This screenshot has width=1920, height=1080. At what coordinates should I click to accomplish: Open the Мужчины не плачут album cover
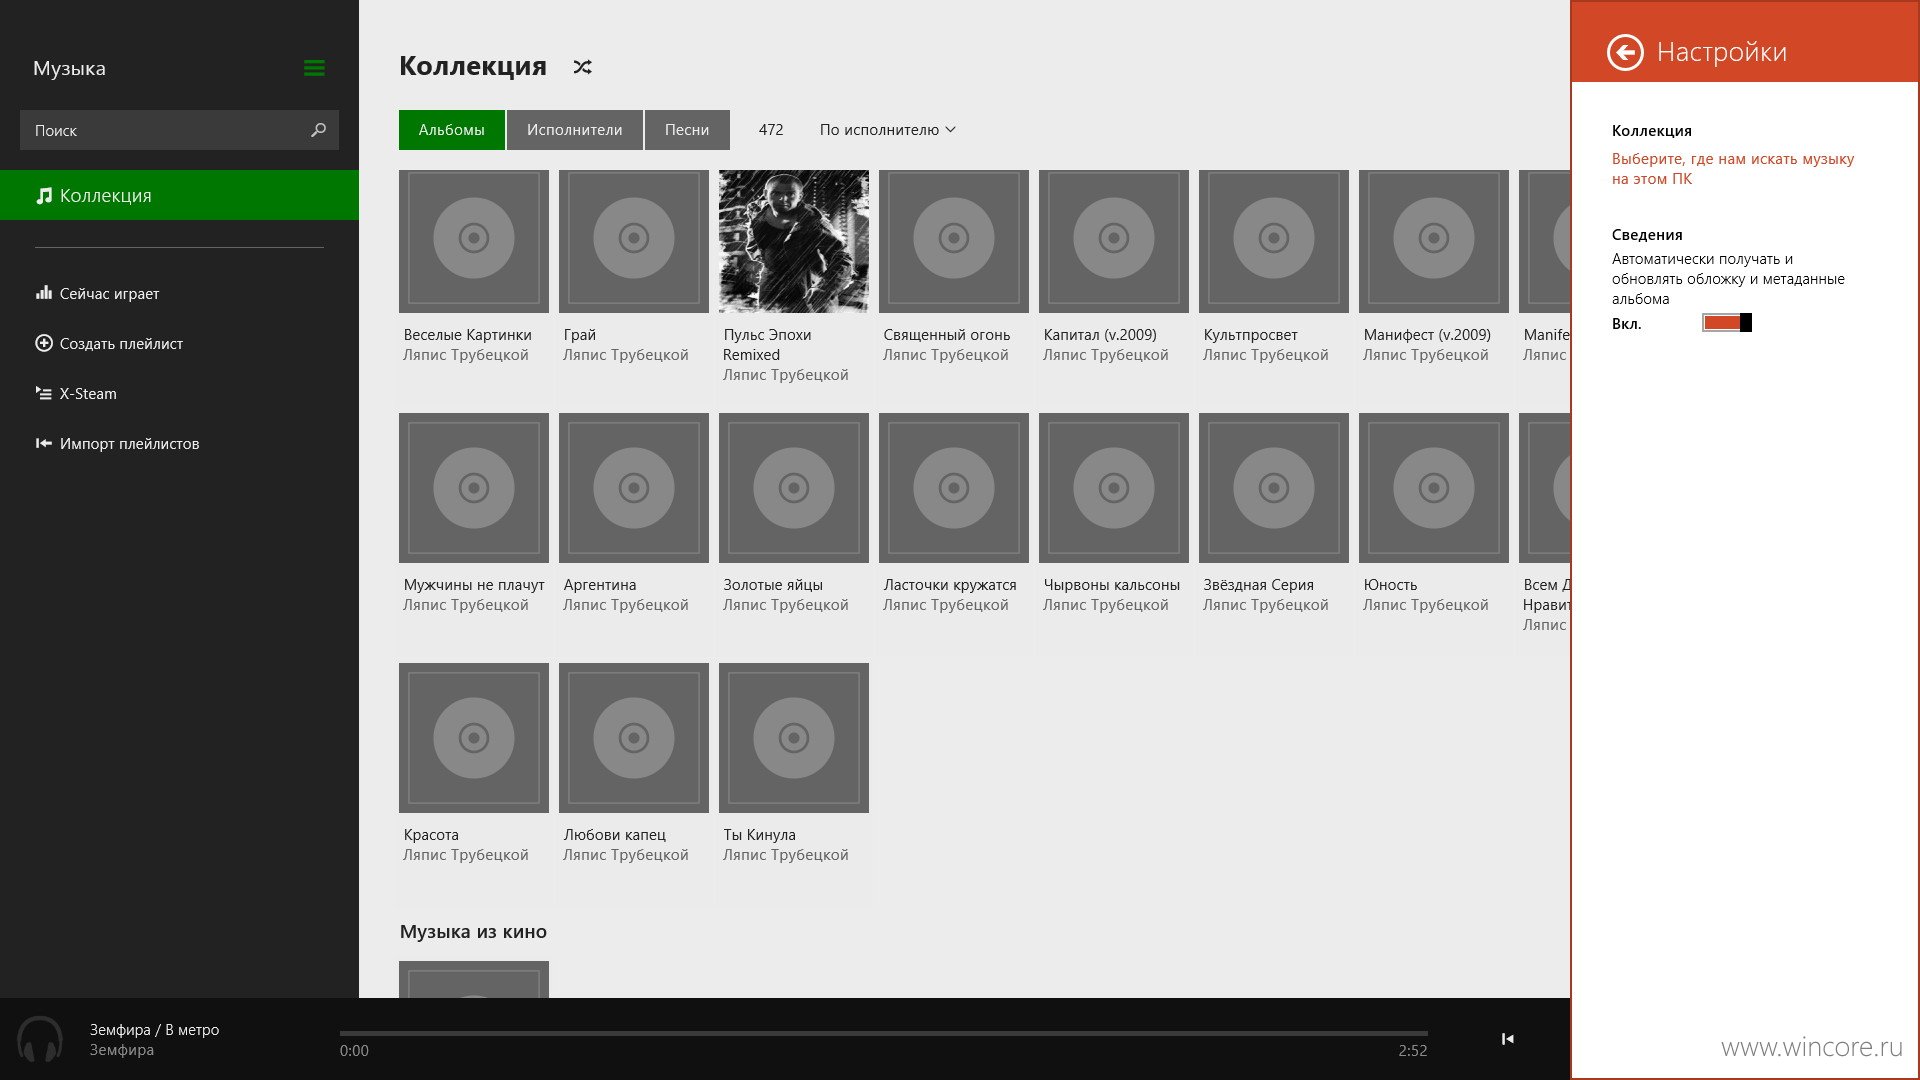(474, 488)
